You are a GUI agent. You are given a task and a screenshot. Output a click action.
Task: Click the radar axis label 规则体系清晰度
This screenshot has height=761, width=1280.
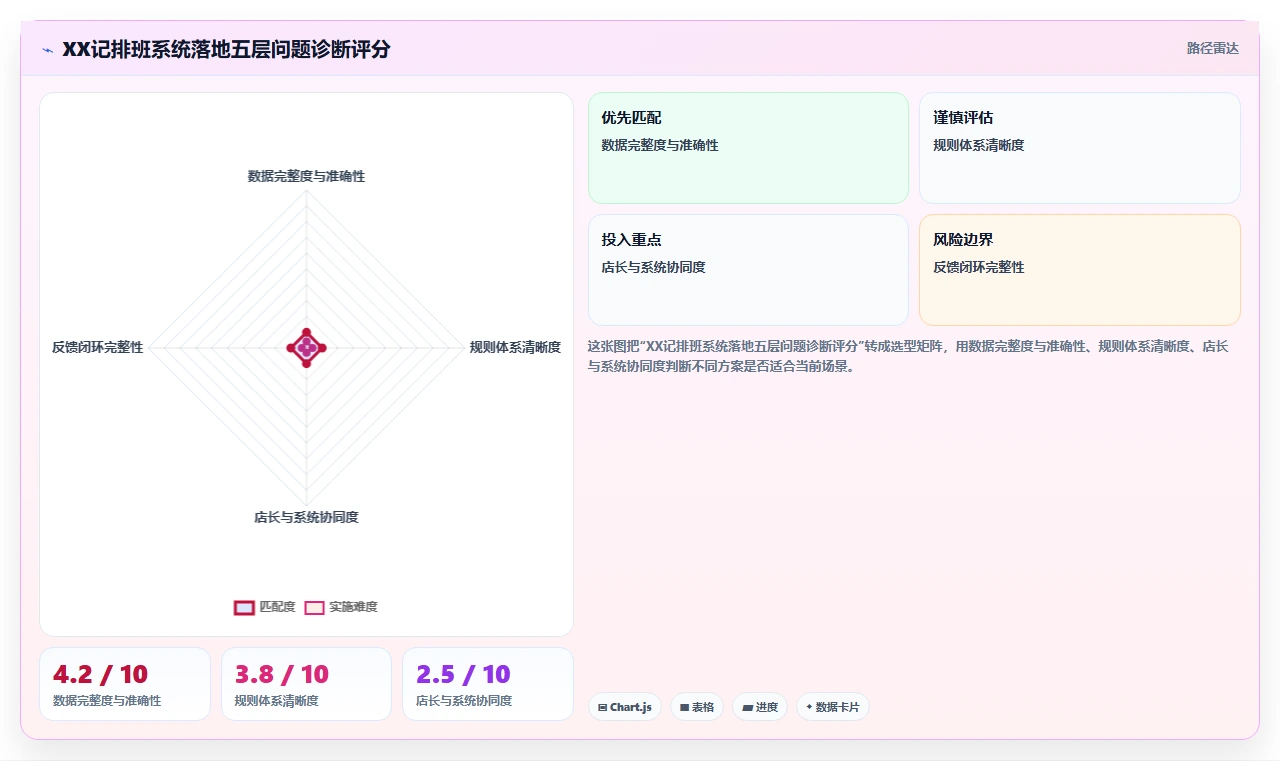(515, 348)
